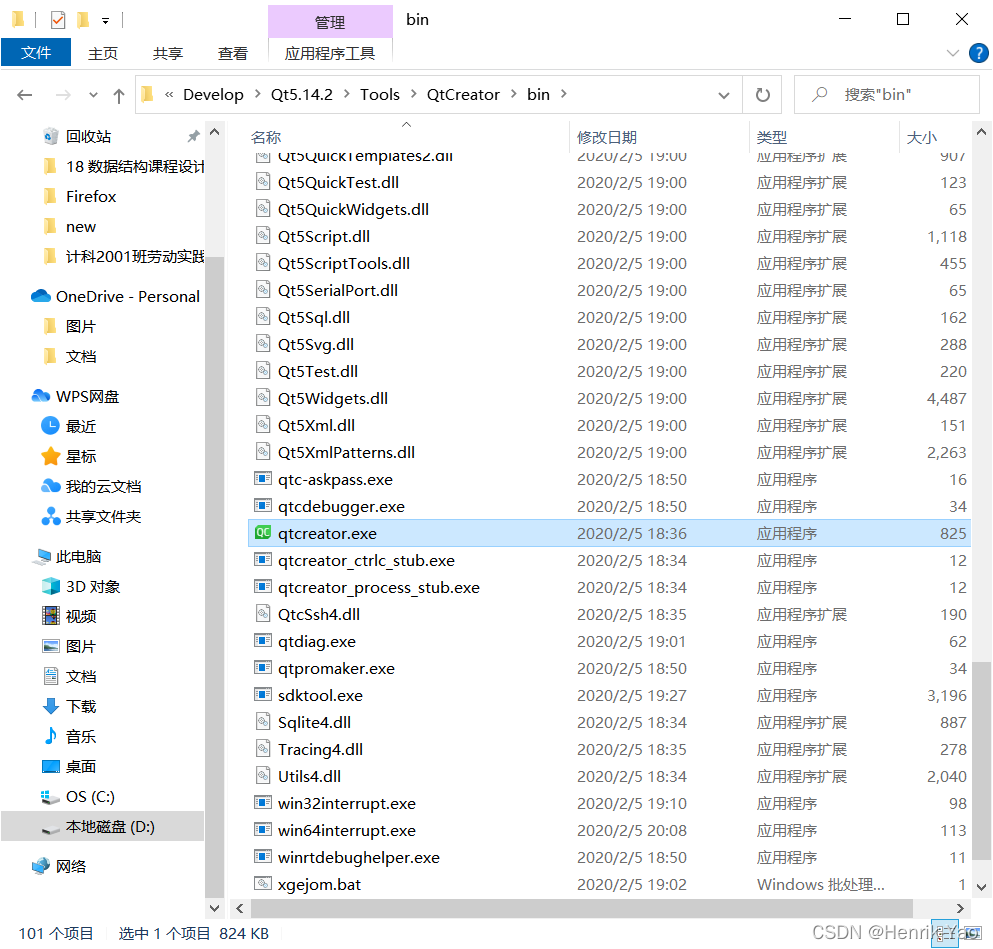The image size is (993, 949).
Task: Expand the address bar history dropdown
Action: (723, 95)
